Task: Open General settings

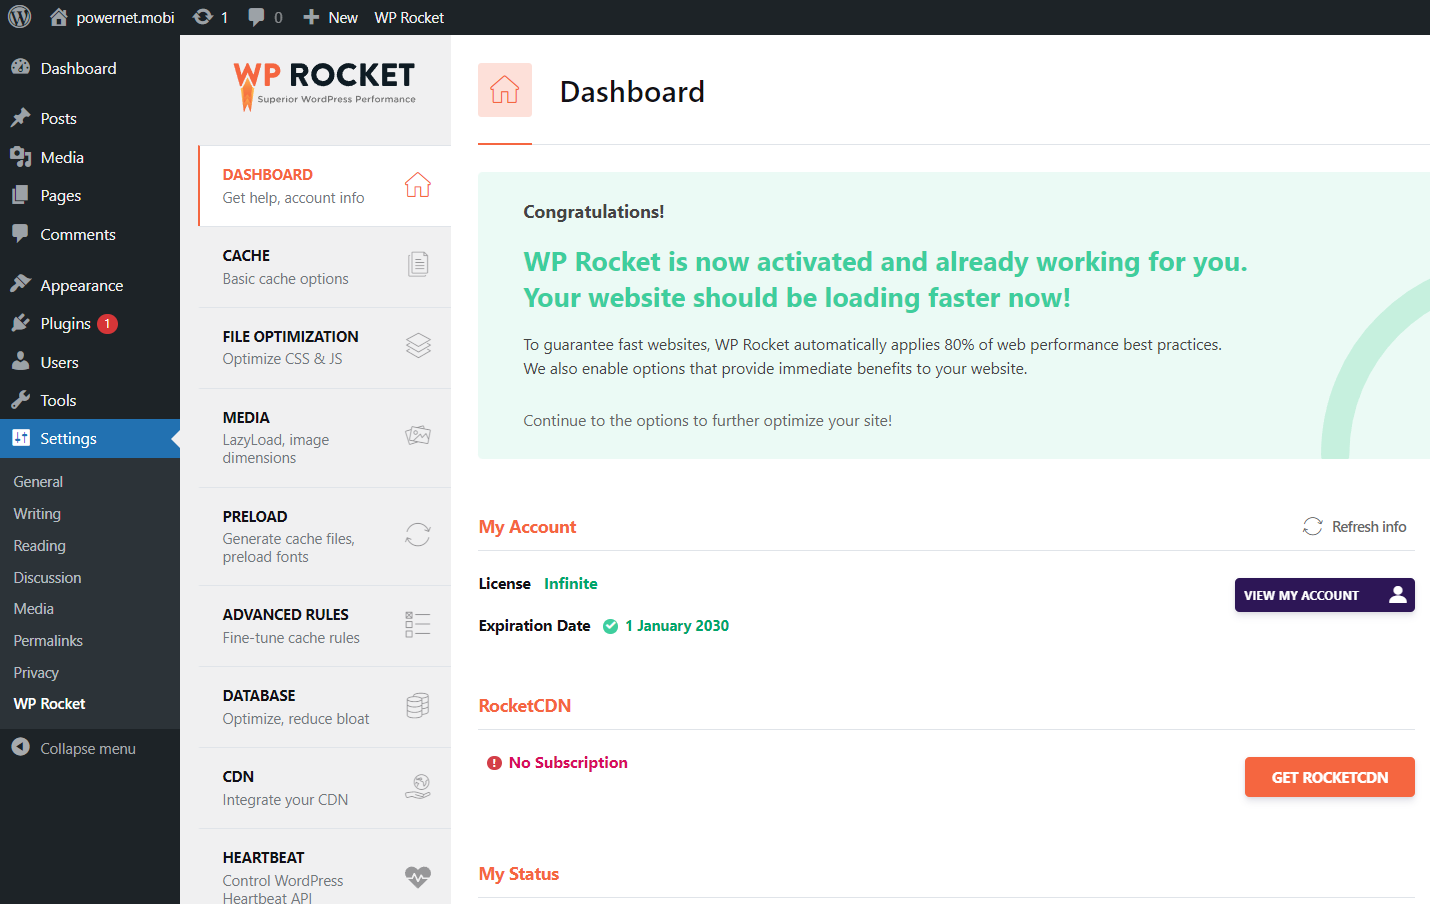Action: 38,482
